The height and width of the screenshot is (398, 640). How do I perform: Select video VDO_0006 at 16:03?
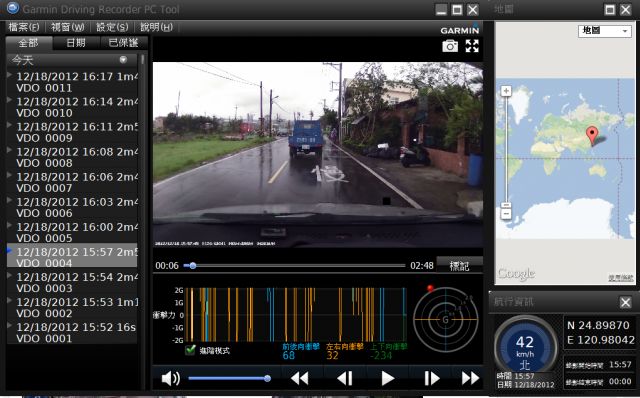(72, 207)
